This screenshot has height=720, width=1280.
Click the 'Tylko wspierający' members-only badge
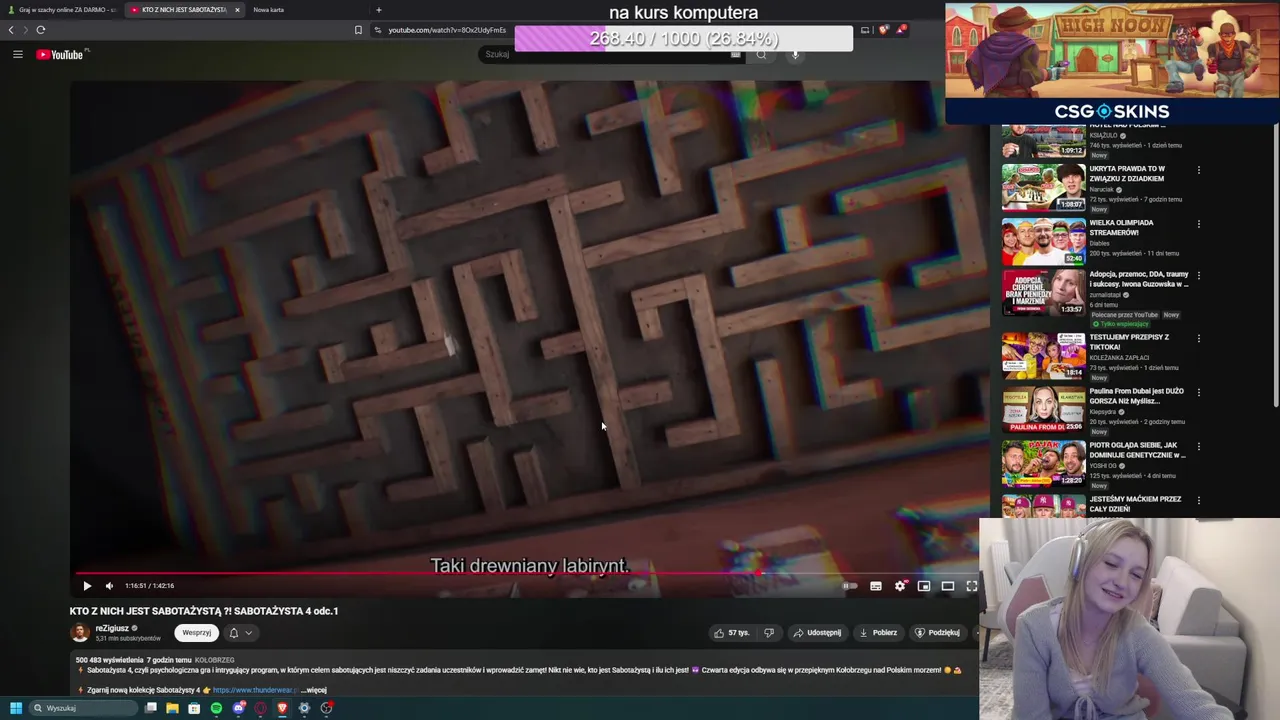(x=1120, y=324)
